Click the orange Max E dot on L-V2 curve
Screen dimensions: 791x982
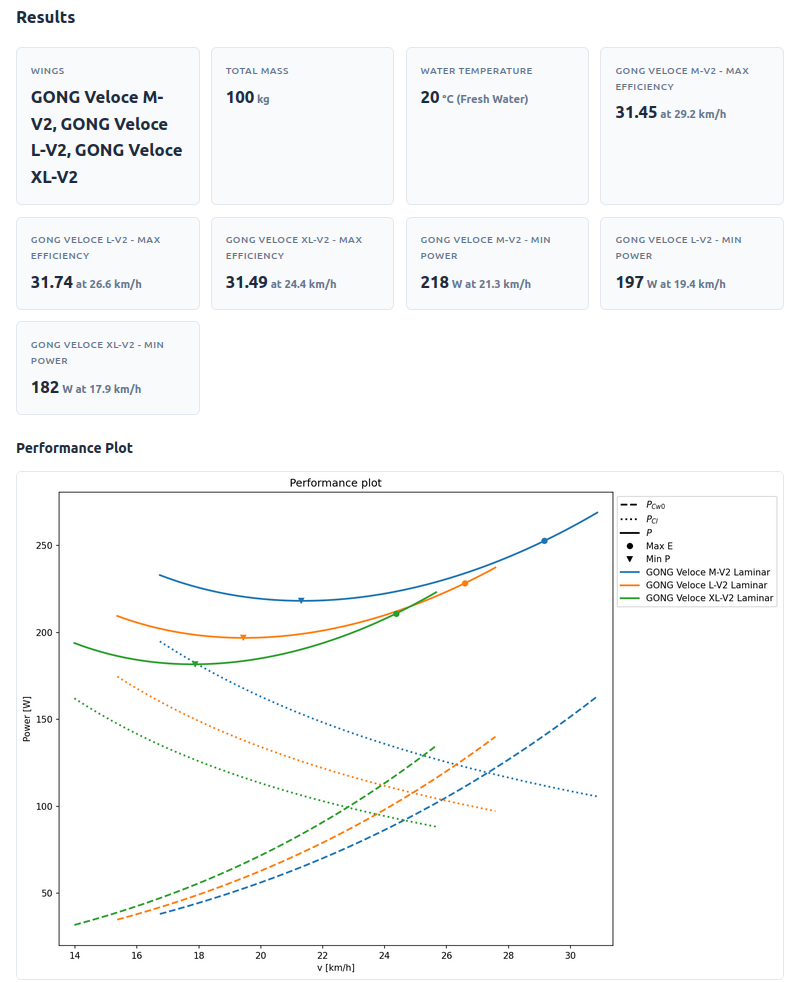[x=465, y=583]
